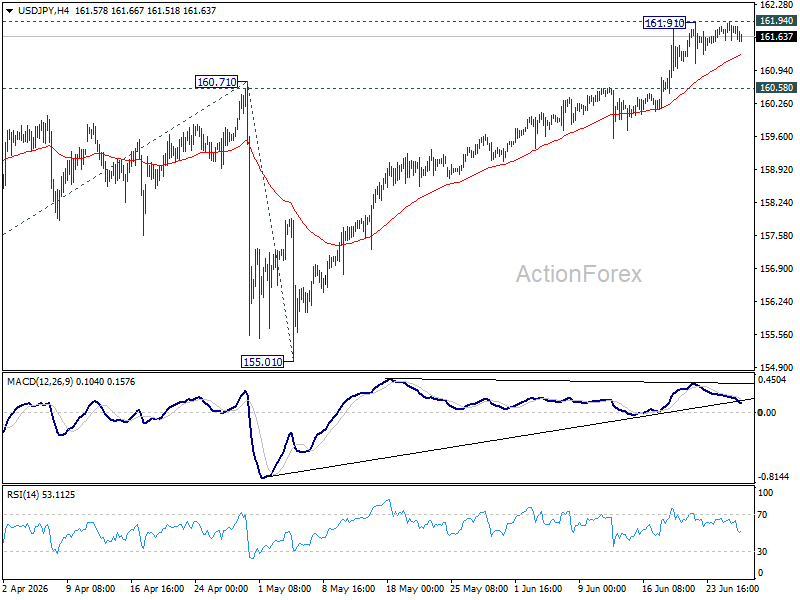Click the 160.710 price label box
The image size is (800, 600).
click(x=216, y=82)
